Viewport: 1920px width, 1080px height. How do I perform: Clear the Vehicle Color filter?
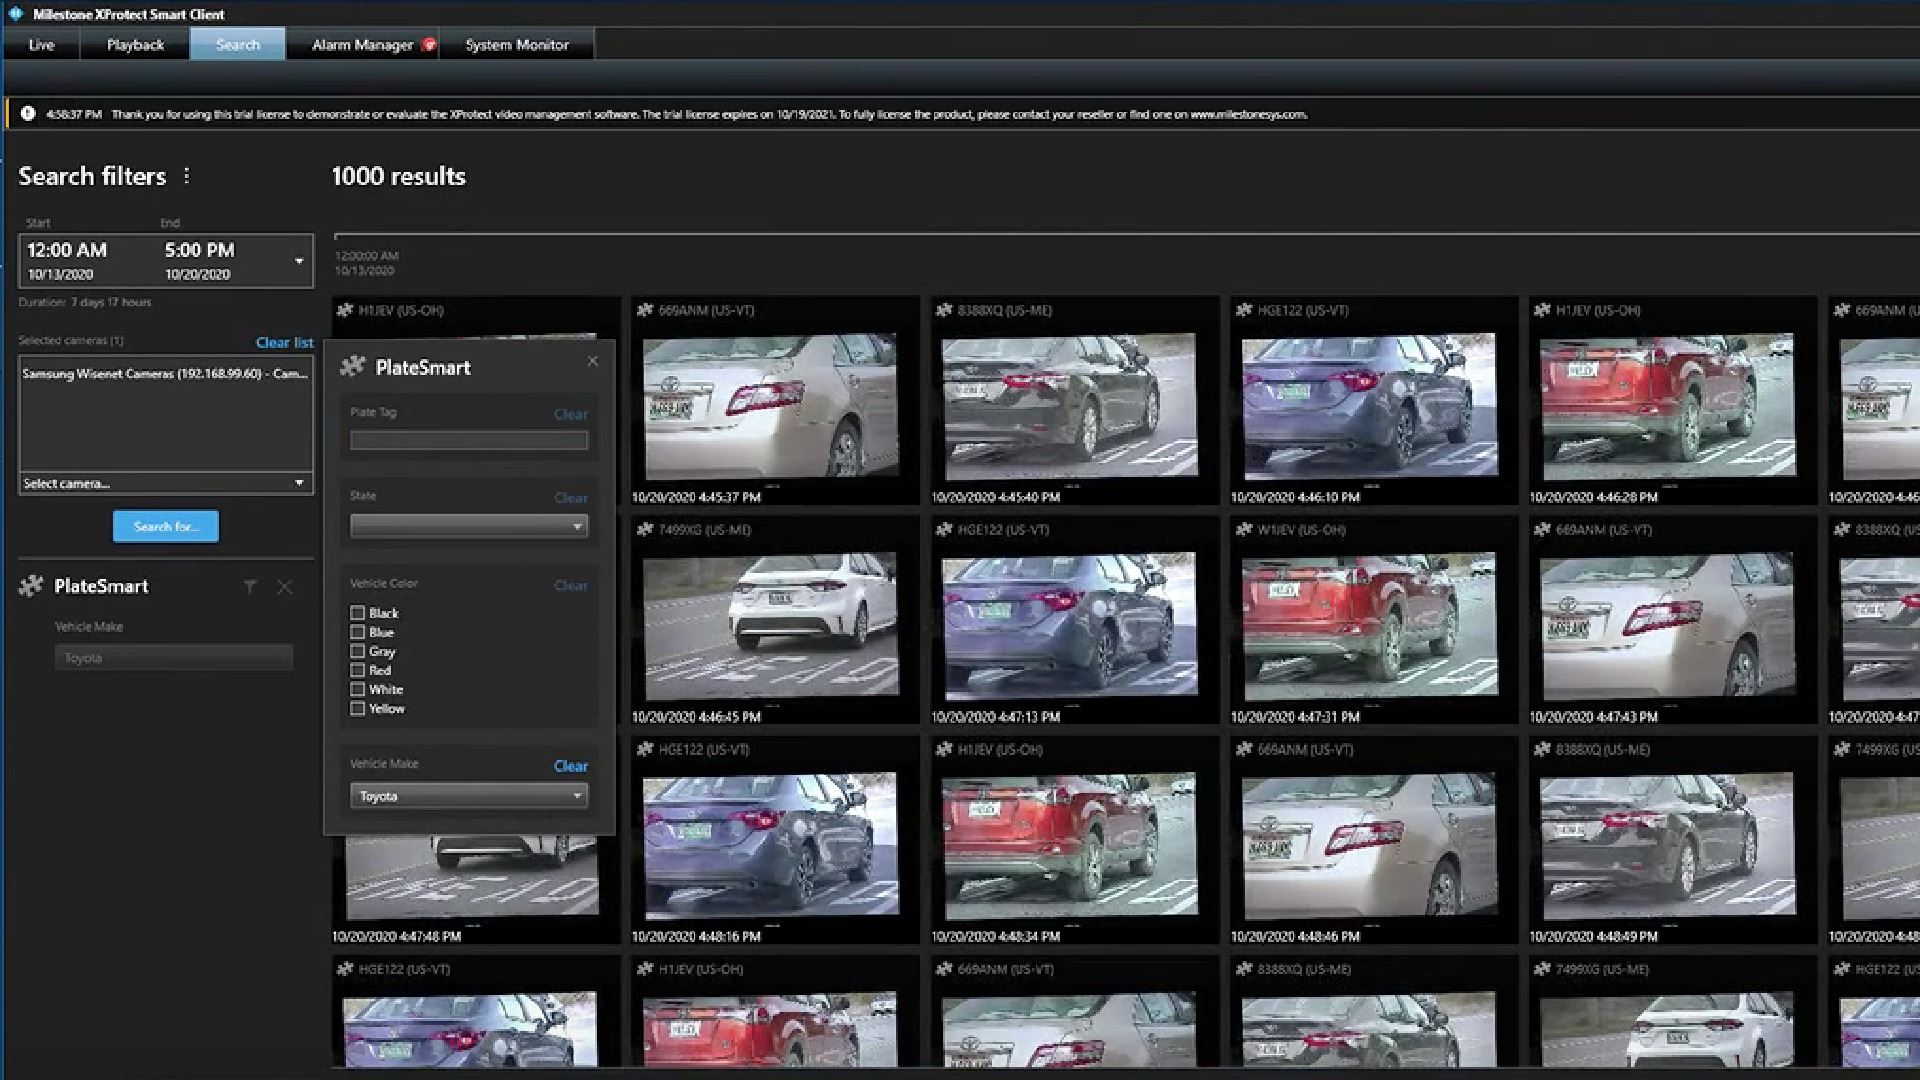pos(571,585)
